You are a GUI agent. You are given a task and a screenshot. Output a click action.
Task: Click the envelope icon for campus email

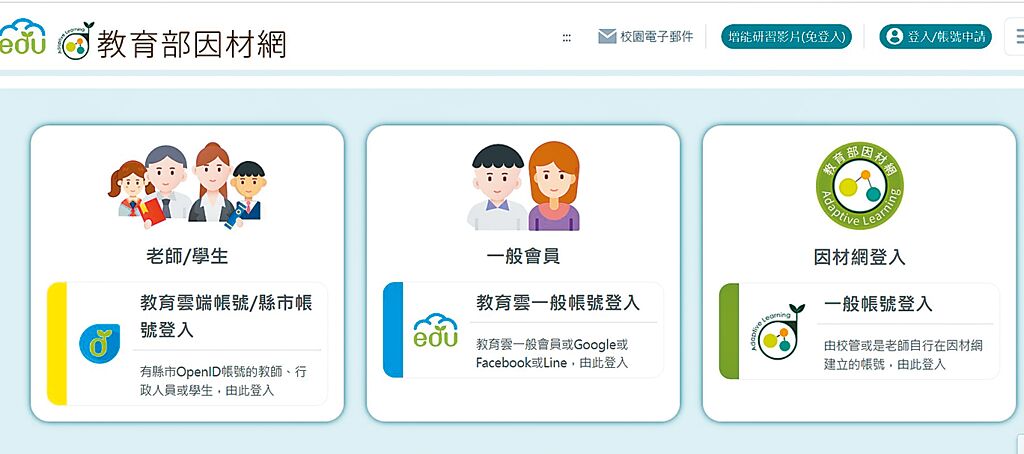(606, 37)
